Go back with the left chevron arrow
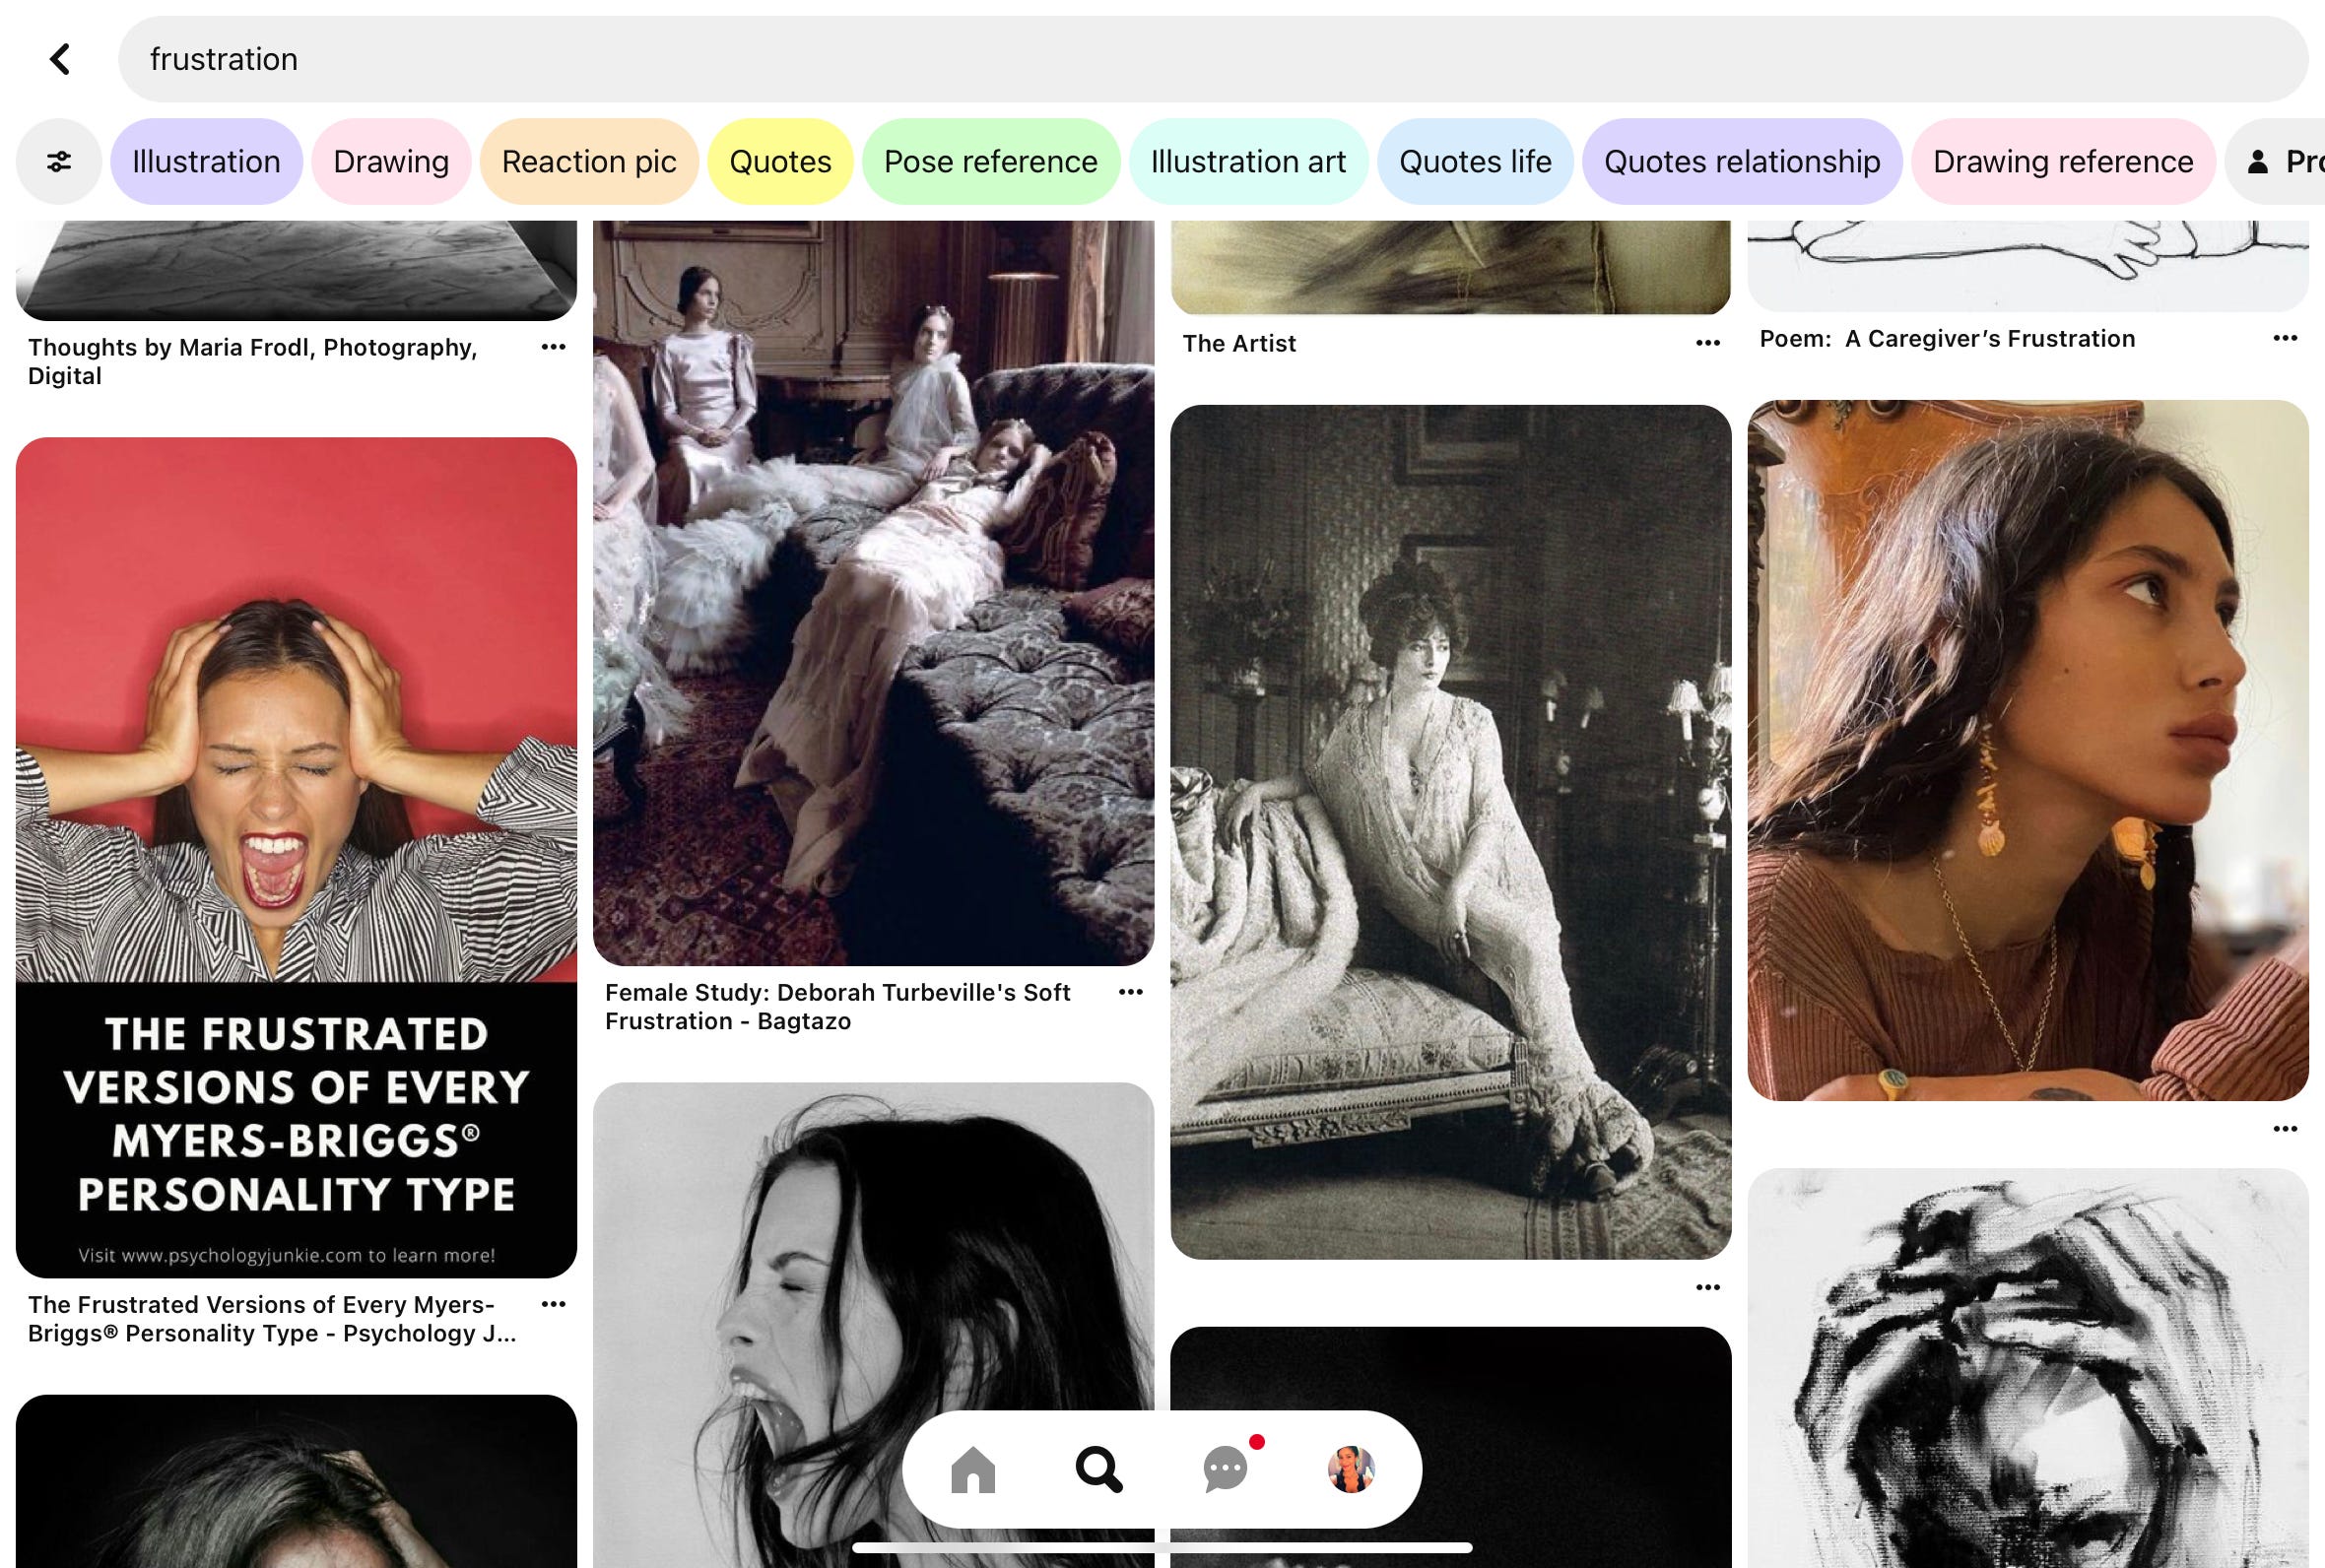The width and height of the screenshot is (2325, 1568). pyautogui.click(x=60, y=59)
